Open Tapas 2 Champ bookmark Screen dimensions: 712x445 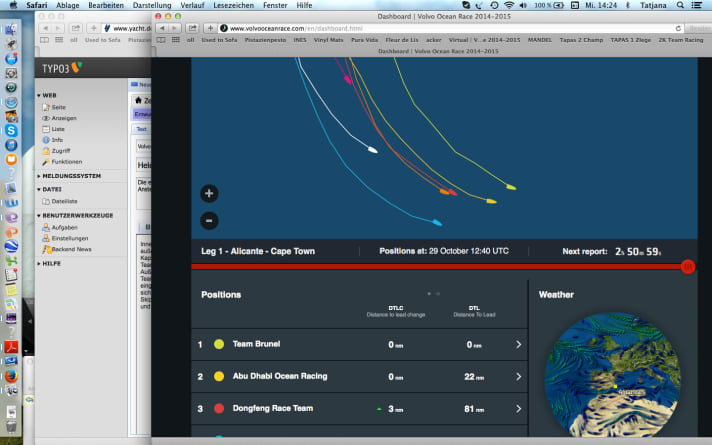(x=581, y=40)
